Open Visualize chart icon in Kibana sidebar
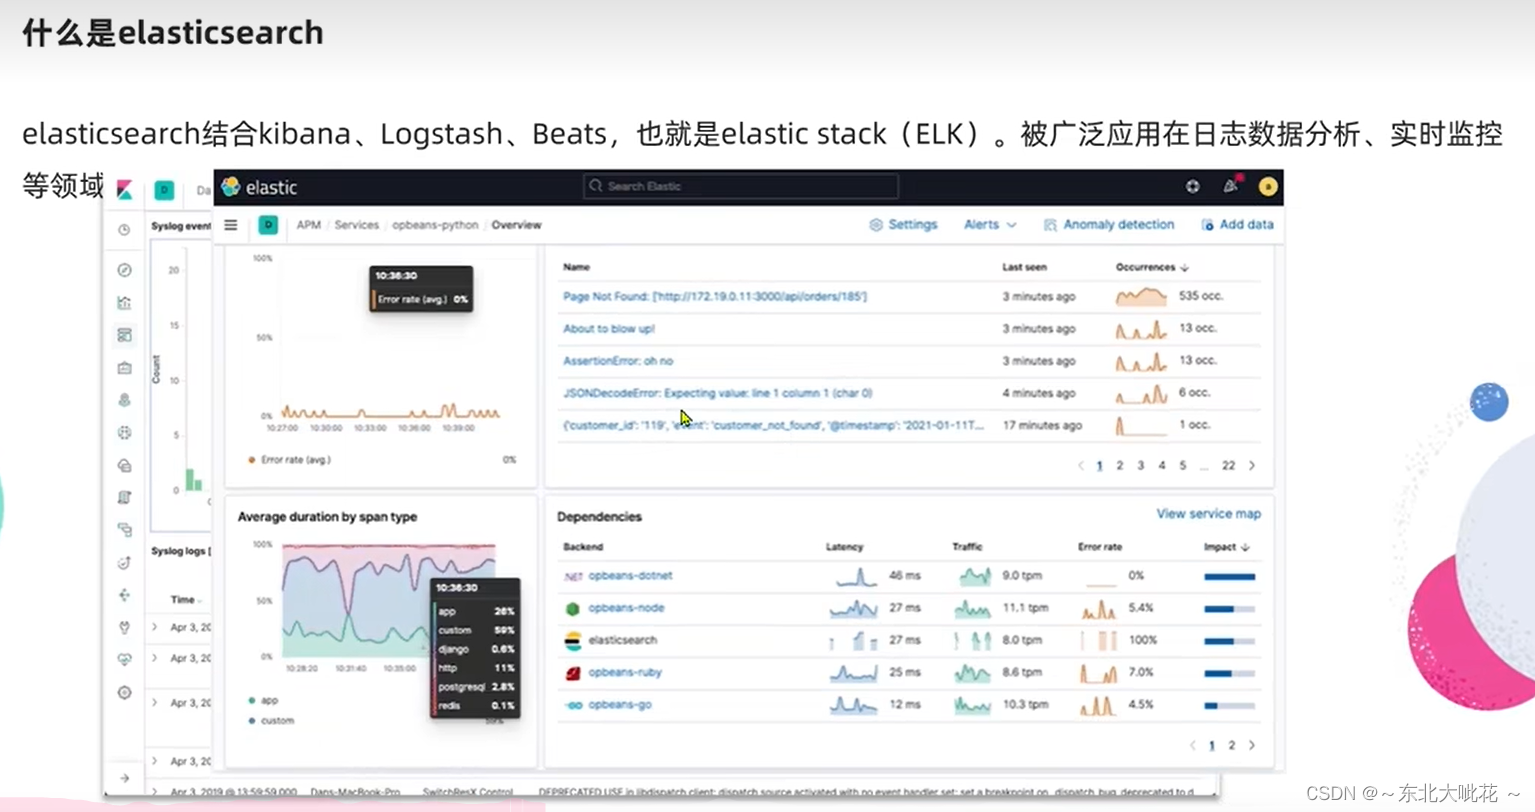1535x812 pixels. (124, 303)
